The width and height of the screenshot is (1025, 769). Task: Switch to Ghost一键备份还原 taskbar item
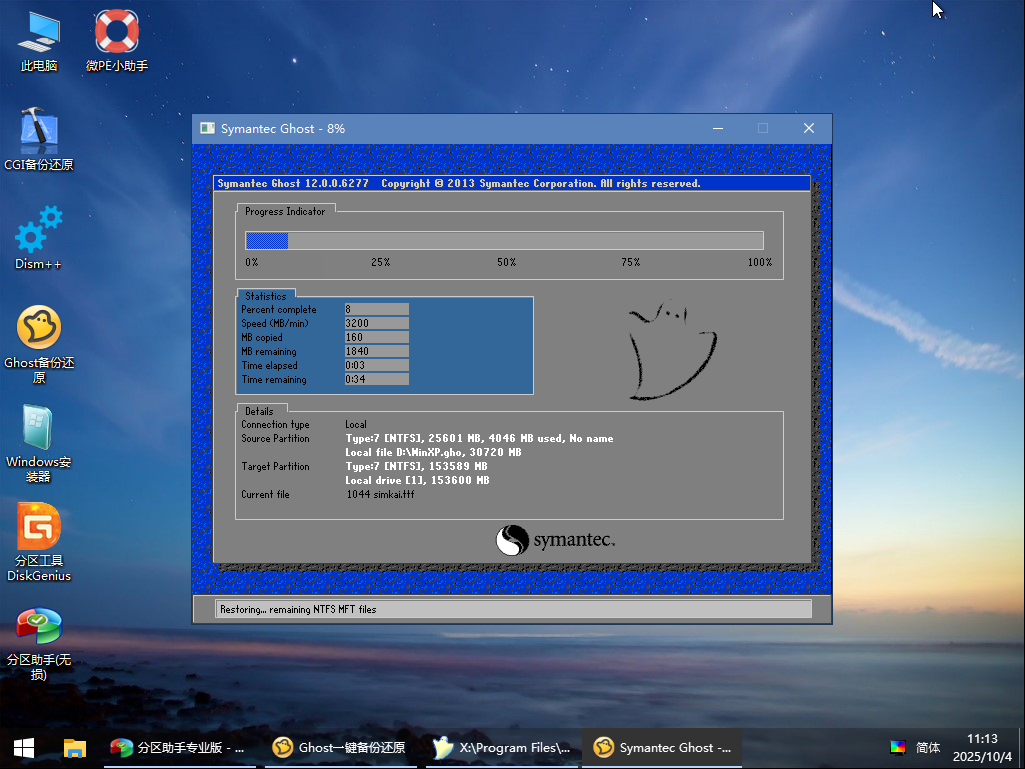pyautogui.click(x=339, y=747)
